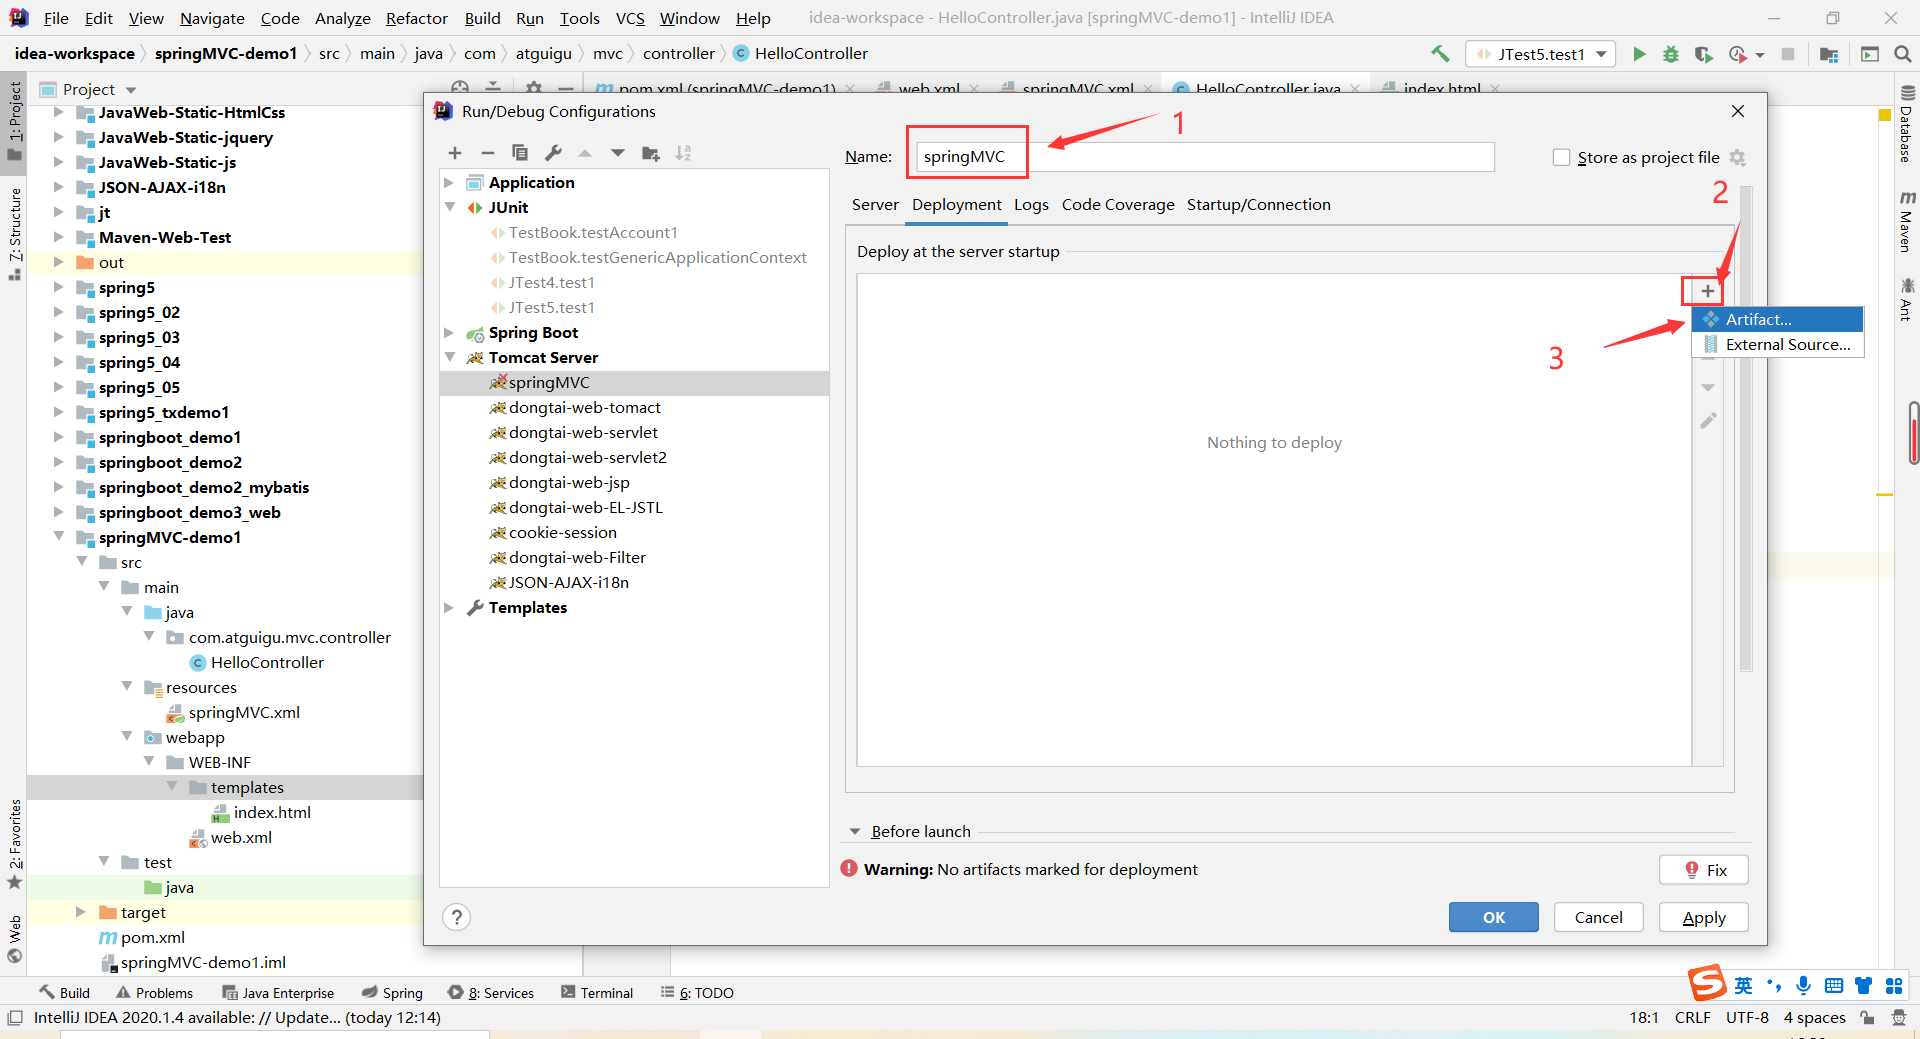Click the move configuration up arrow

point(585,153)
